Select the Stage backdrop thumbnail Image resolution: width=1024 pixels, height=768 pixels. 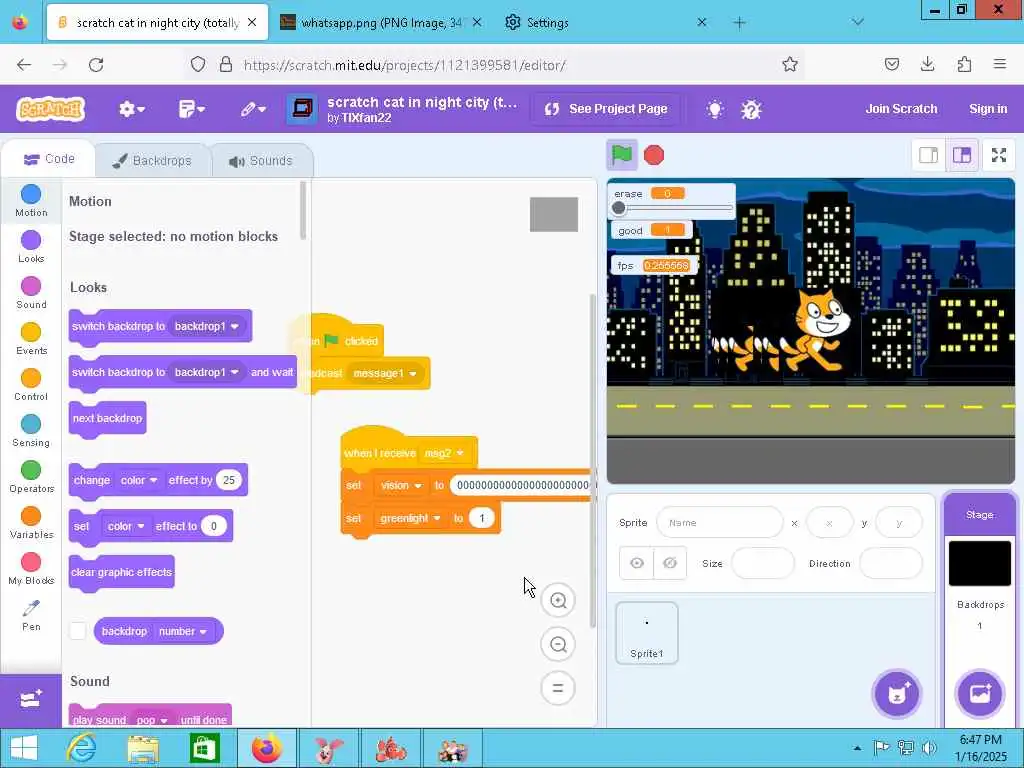click(980, 563)
